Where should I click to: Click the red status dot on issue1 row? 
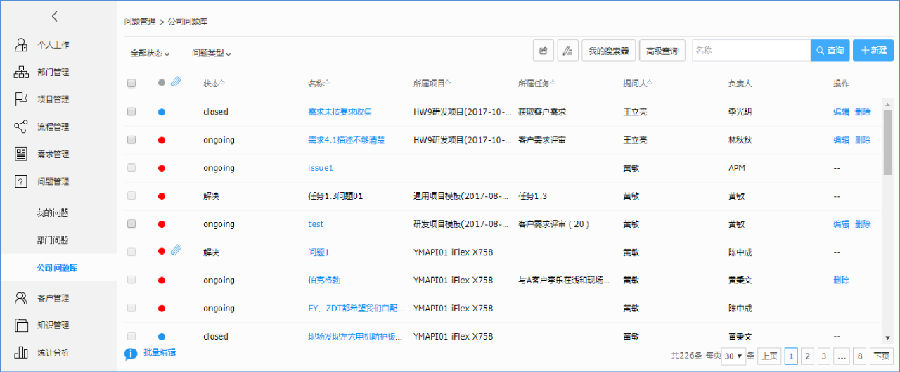161,168
